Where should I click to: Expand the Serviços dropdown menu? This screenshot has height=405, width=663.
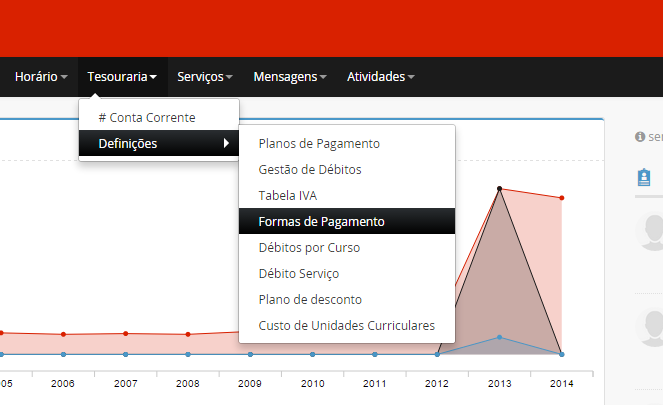(205, 76)
